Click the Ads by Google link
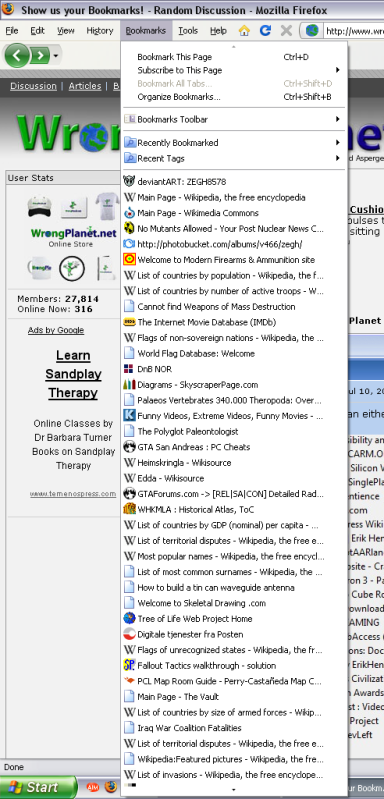Image resolution: width=384 pixels, height=799 pixels. pos(56,330)
